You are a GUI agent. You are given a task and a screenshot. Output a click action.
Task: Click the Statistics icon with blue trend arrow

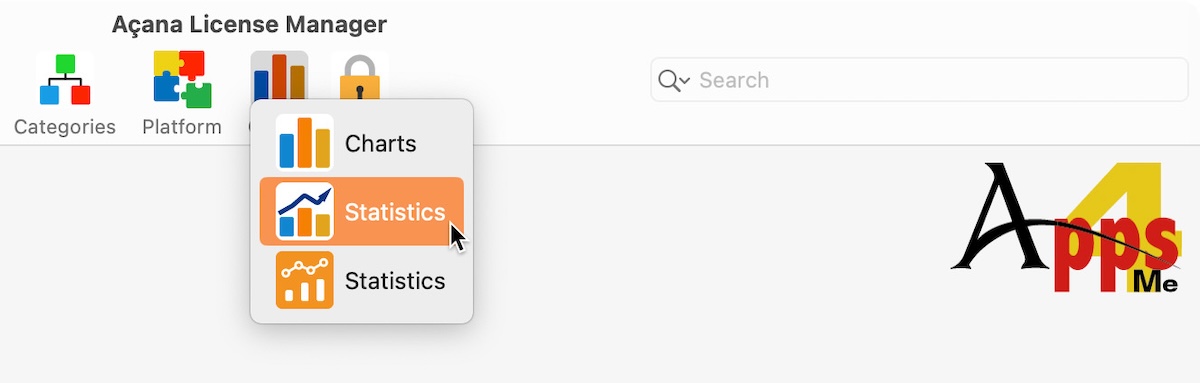(x=305, y=211)
